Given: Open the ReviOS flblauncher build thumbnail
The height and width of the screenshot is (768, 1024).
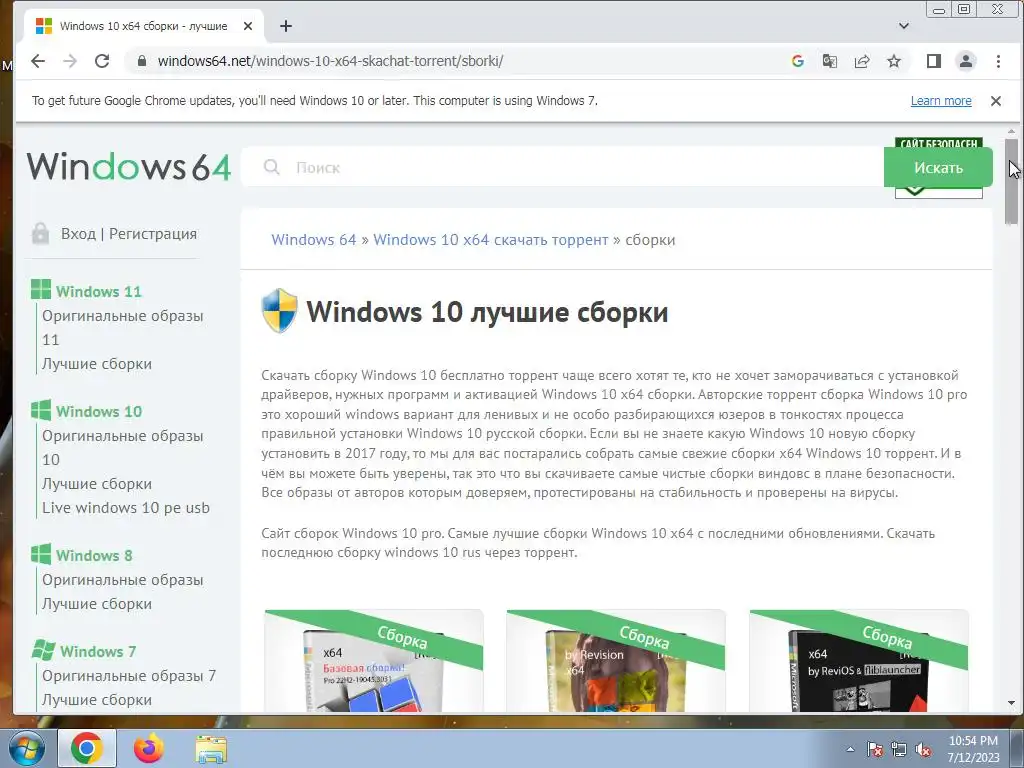Looking at the screenshot, I should click(859, 661).
